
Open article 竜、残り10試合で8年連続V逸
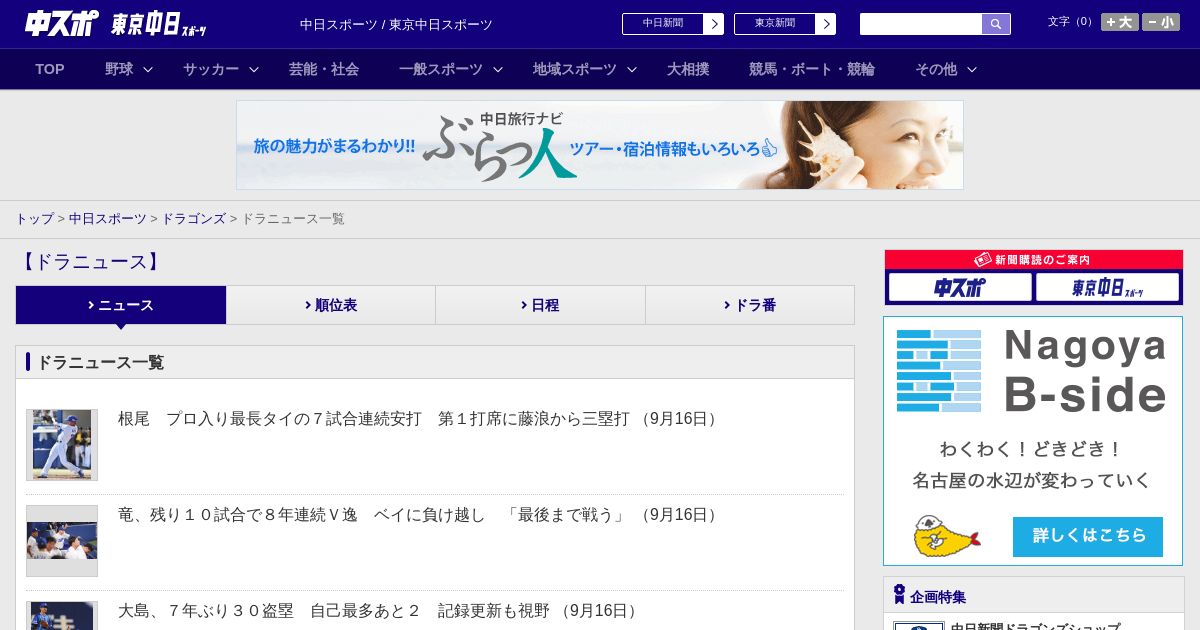[420, 515]
